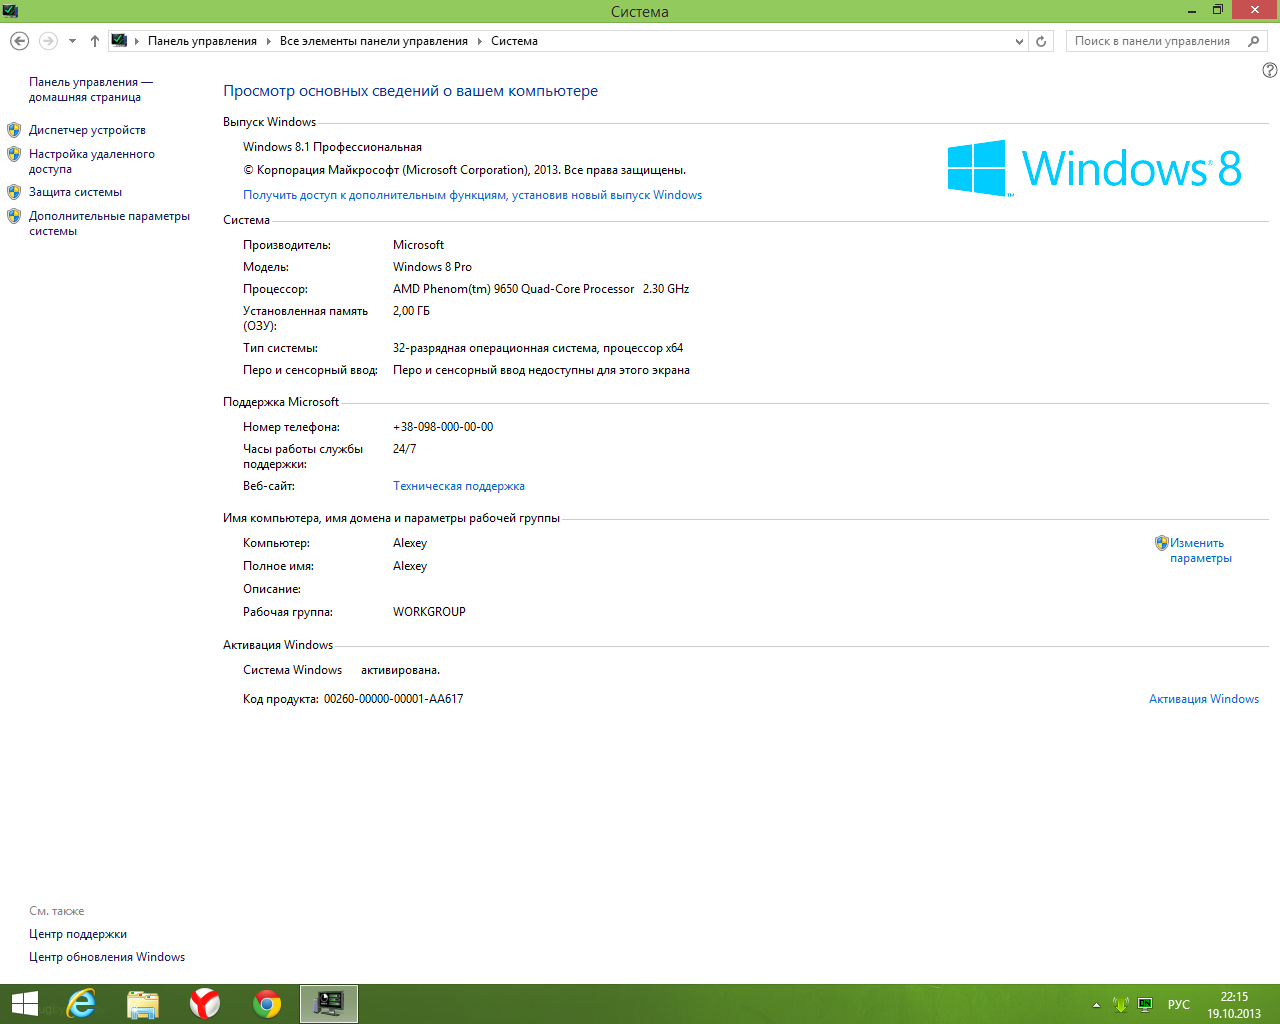Screen dimensions: 1280x1024
Task: Click the '2,00 ГБ' installed memory value
Action: point(411,311)
